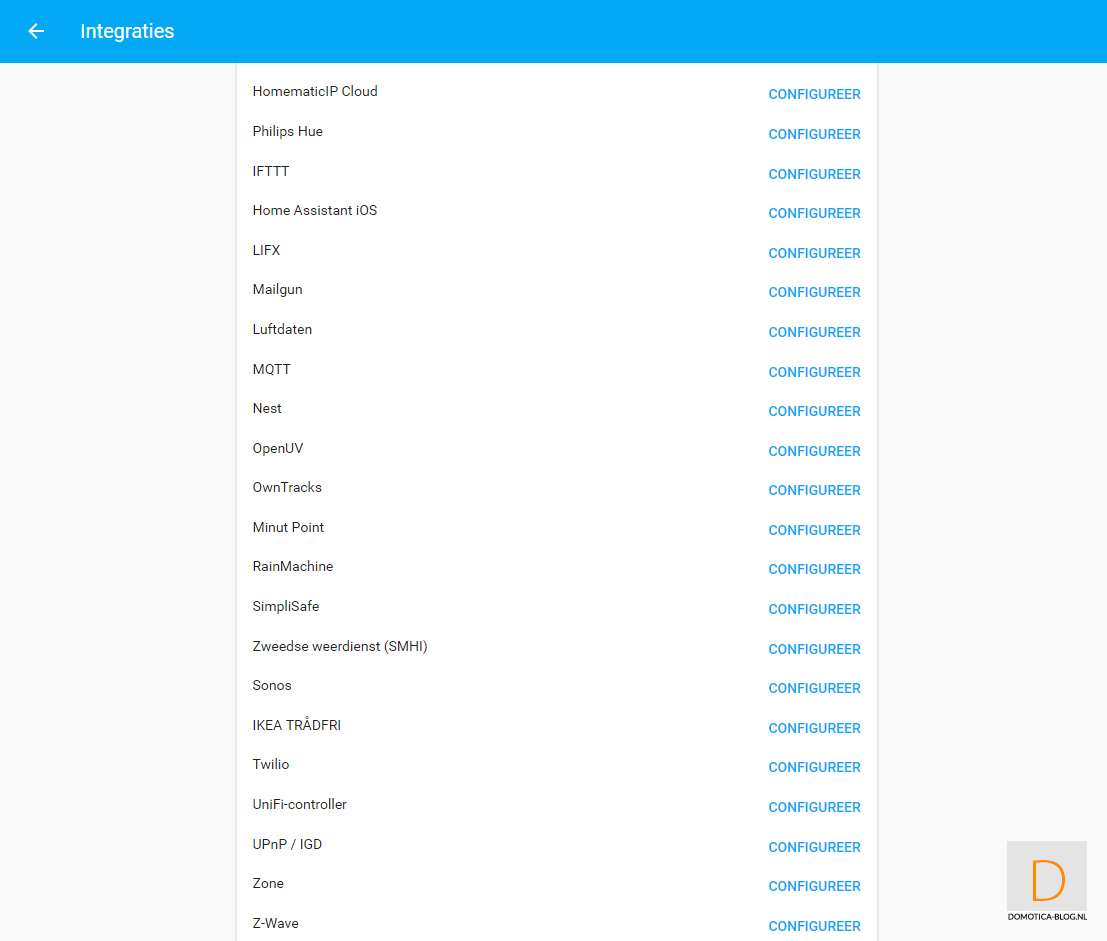The width and height of the screenshot is (1107, 941).
Task: Click Configureer for Mailgun
Action: tap(814, 292)
